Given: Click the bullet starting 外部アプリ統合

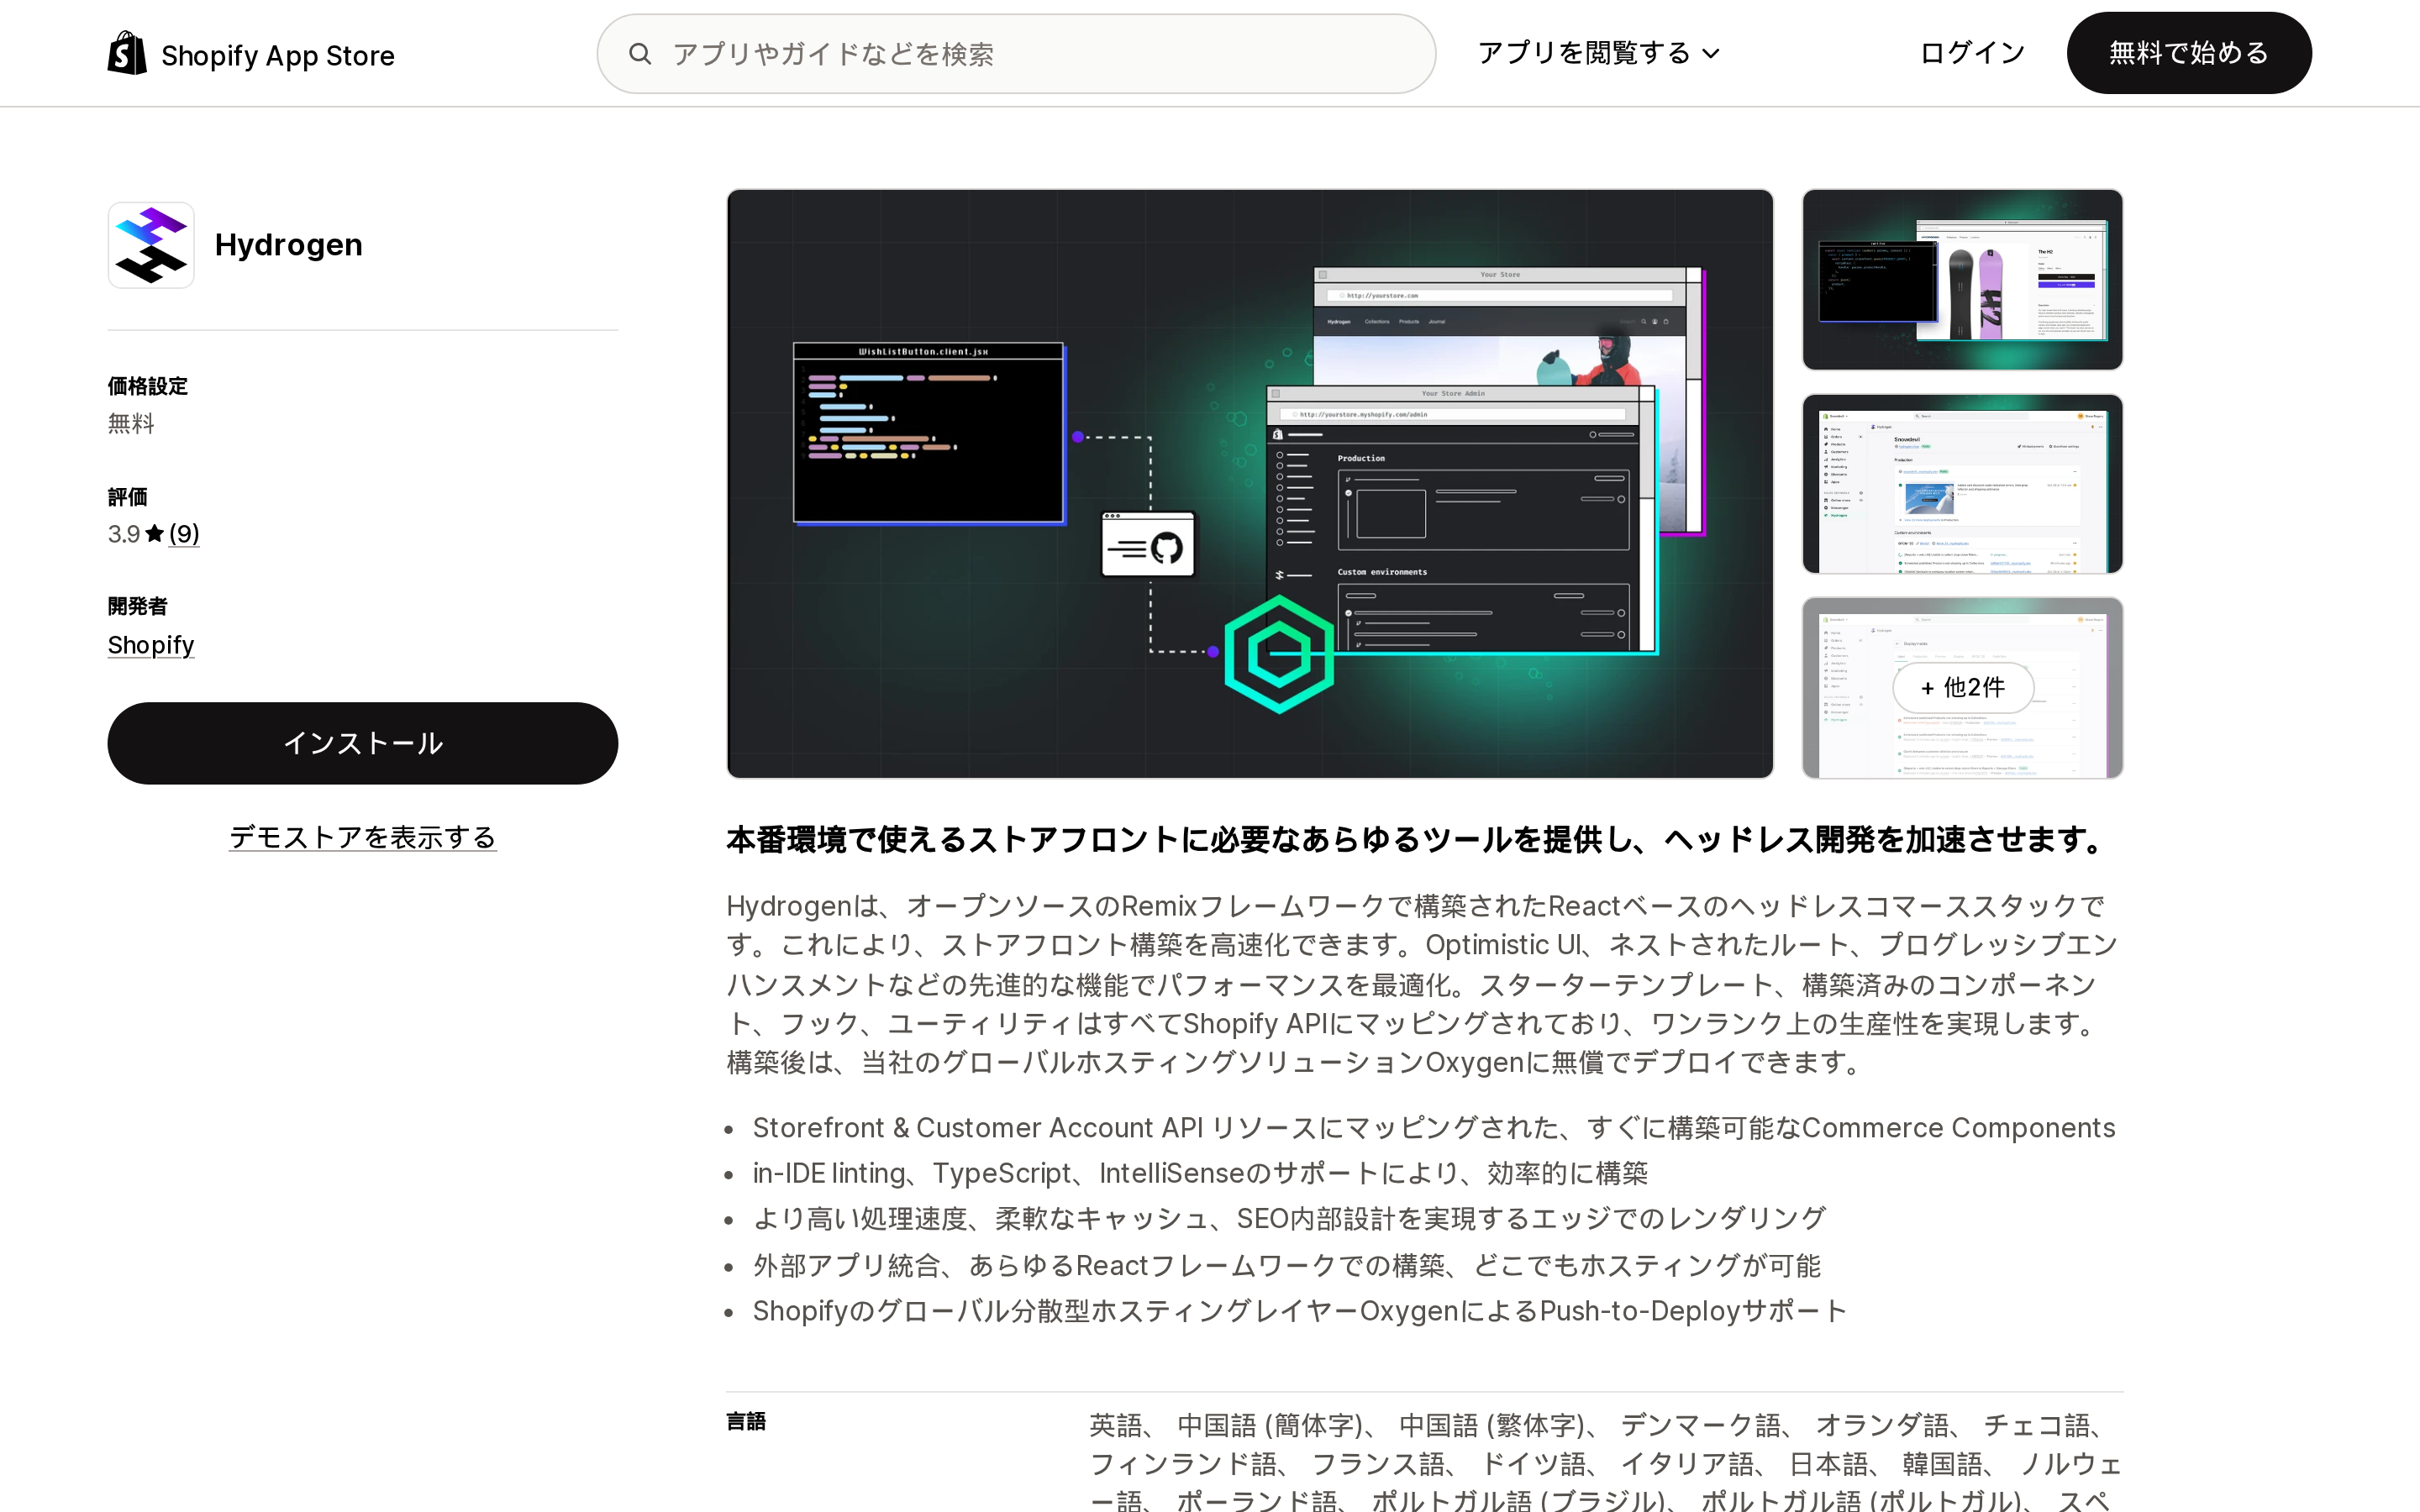Looking at the screenshot, I should pyautogui.click(x=1287, y=1266).
